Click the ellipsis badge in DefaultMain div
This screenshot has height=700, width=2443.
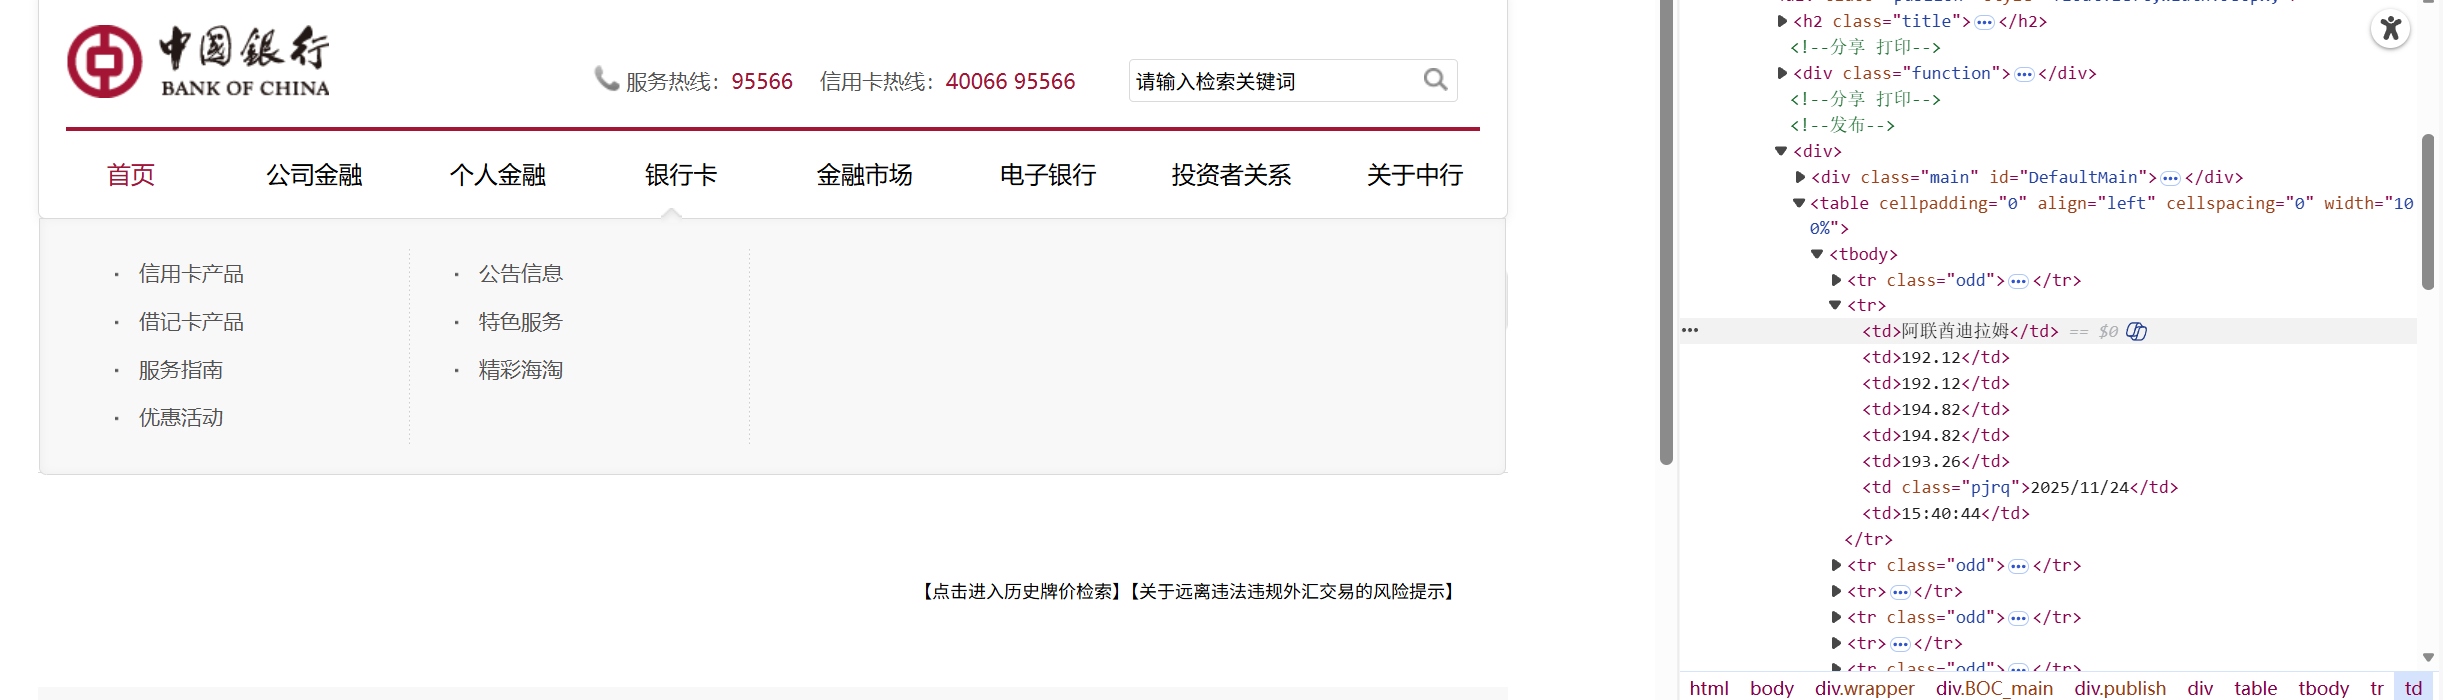click(x=2170, y=178)
